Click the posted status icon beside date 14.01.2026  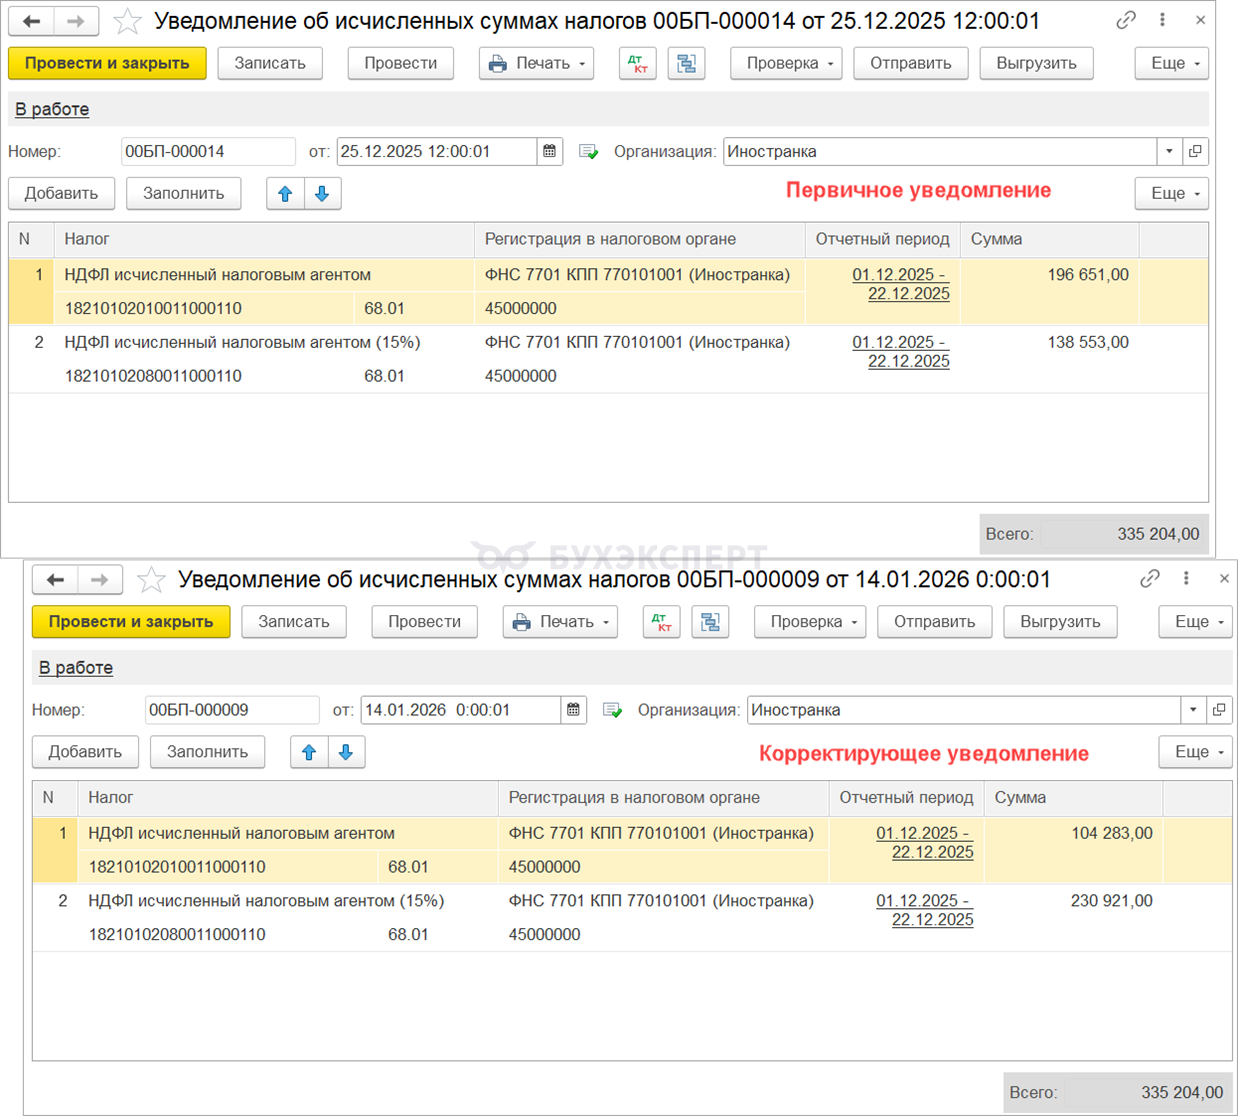click(613, 710)
